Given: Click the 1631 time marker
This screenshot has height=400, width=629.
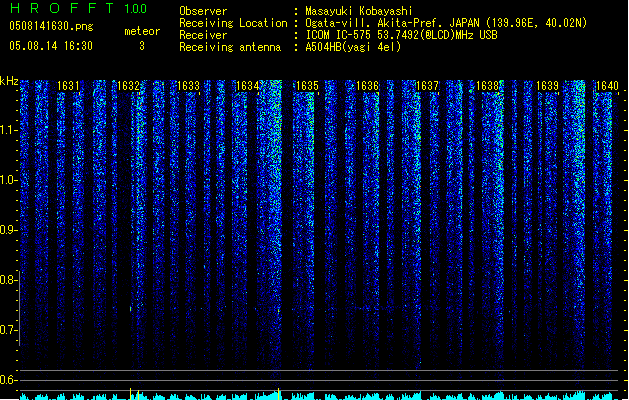Looking at the screenshot, I should 68,86.
